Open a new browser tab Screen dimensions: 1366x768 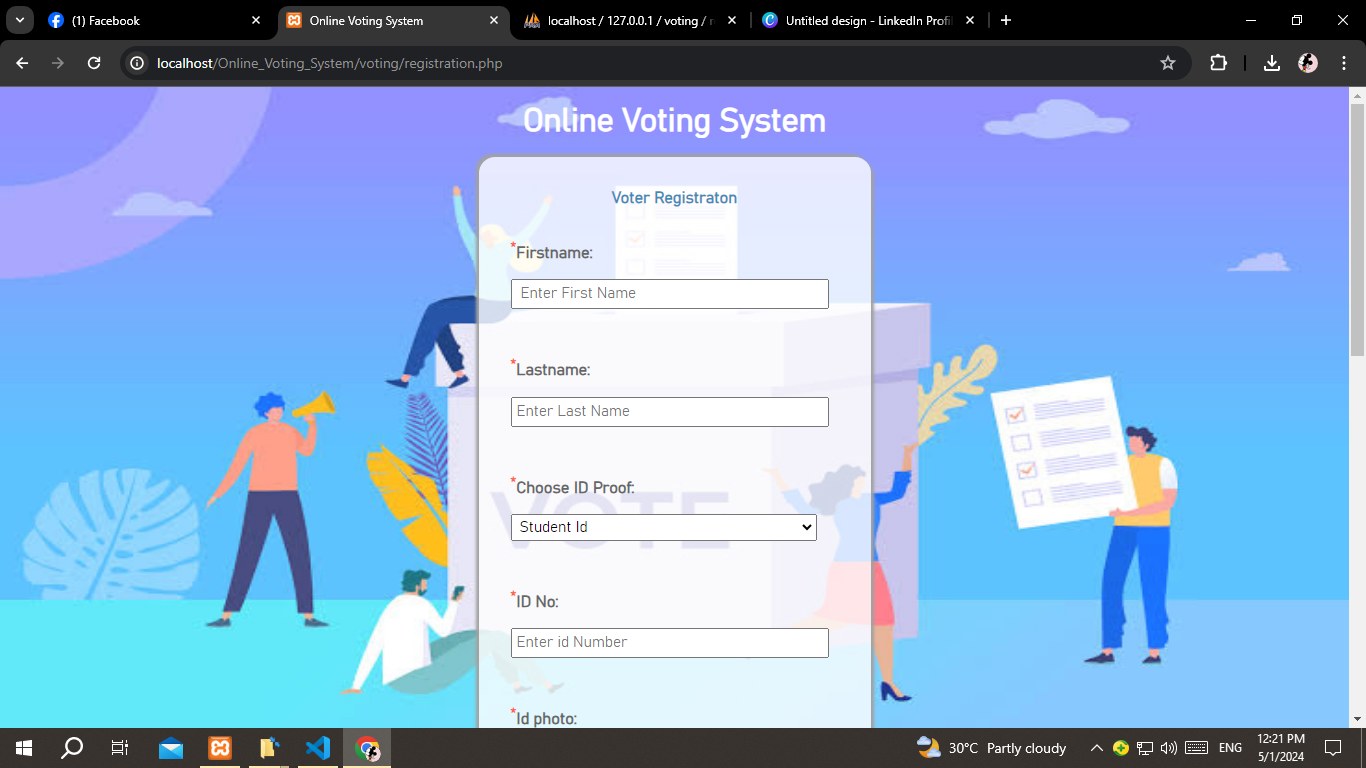click(1006, 20)
